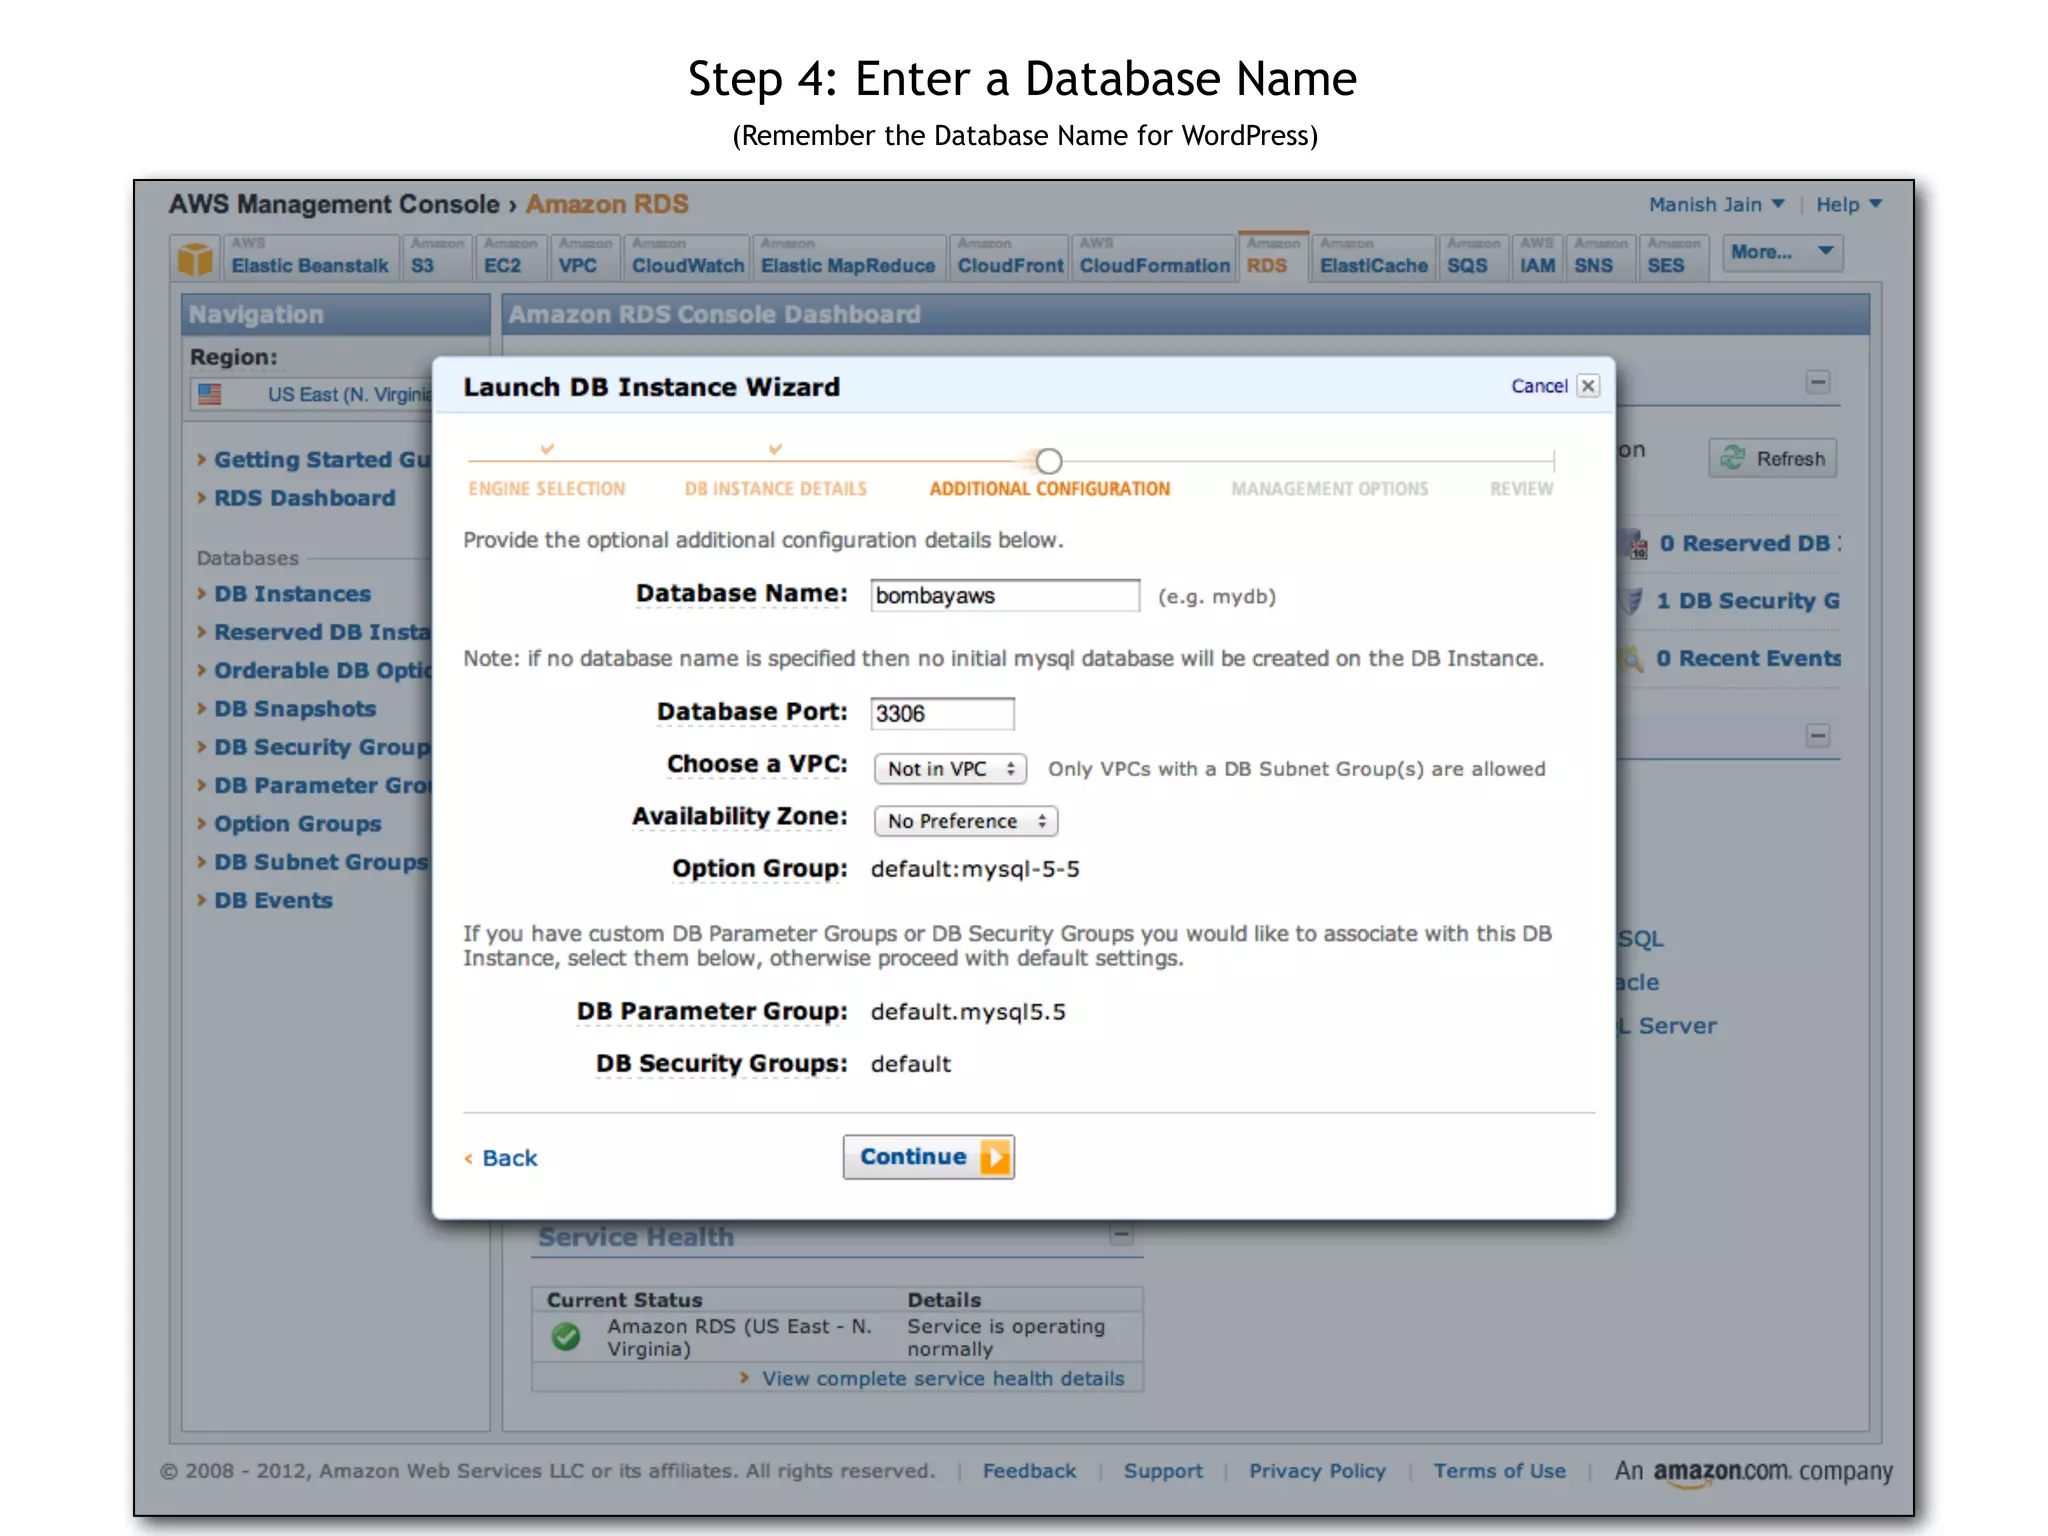
Task: Select the RDS service tab
Action: pyautogui.click(x=1273, y=257)
